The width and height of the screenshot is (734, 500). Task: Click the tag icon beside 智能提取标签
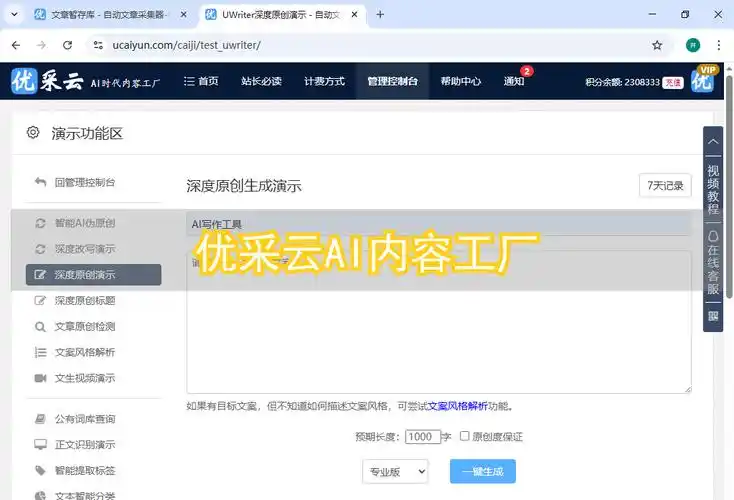coord(41,470)
